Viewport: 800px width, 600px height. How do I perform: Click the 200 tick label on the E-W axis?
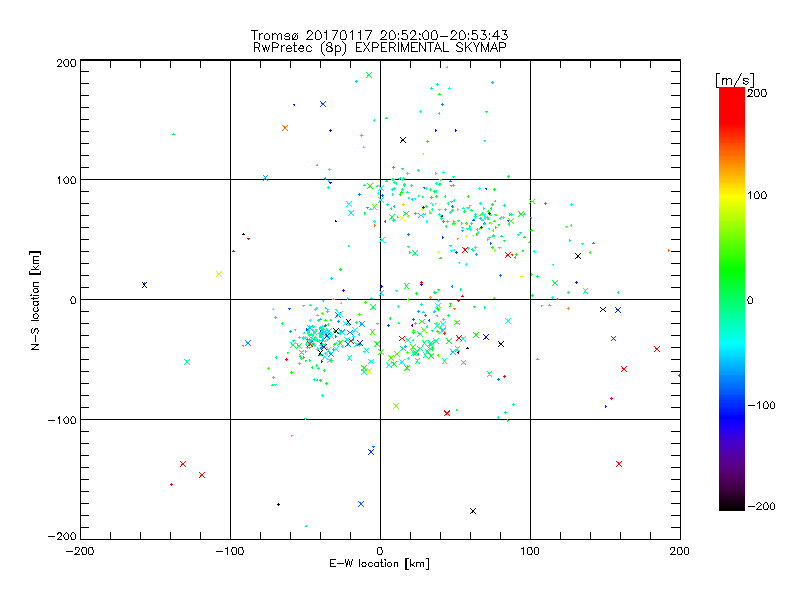(680, 551)
